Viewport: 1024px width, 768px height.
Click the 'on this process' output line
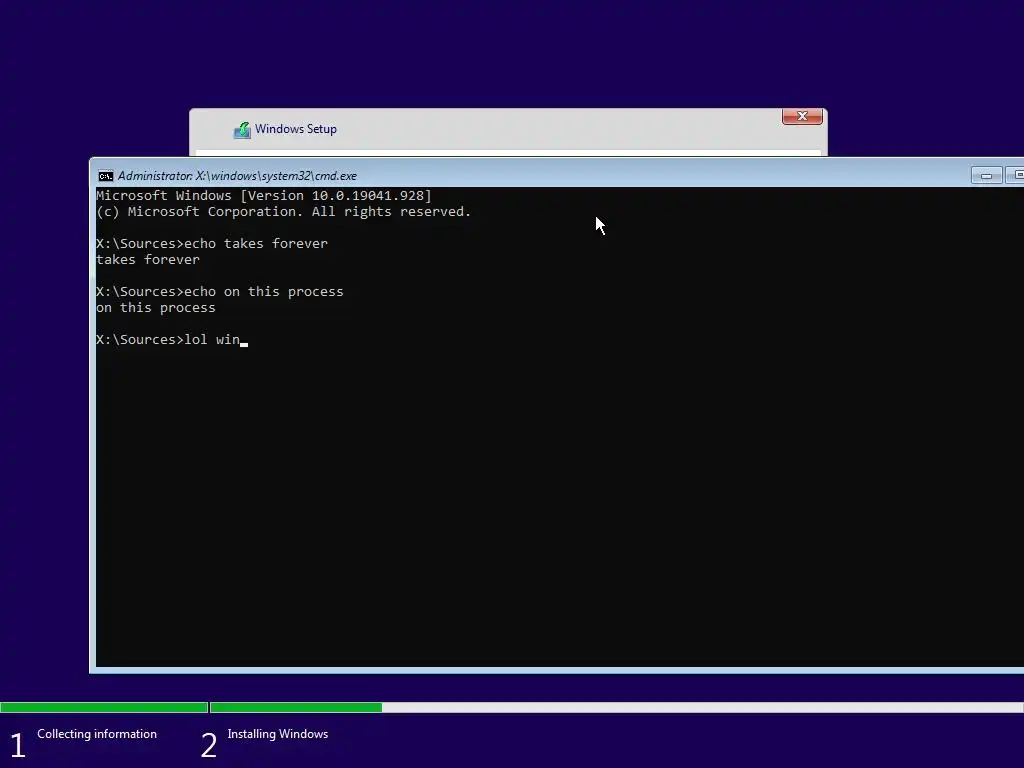click(155, 308)
